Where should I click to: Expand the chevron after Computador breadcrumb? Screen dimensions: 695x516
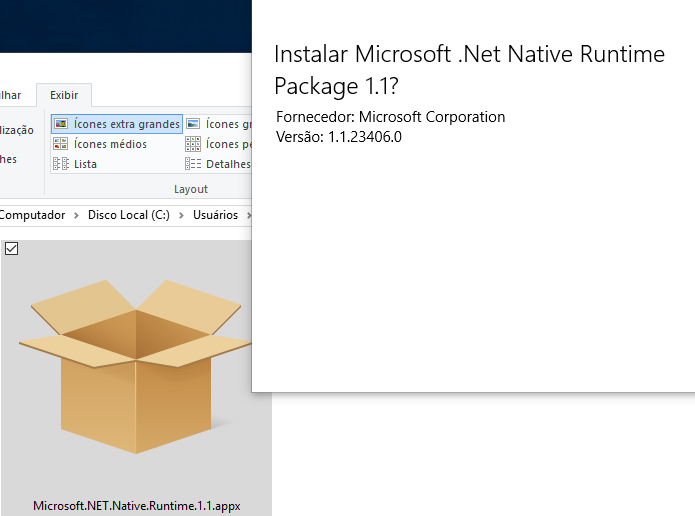point(76,215)
